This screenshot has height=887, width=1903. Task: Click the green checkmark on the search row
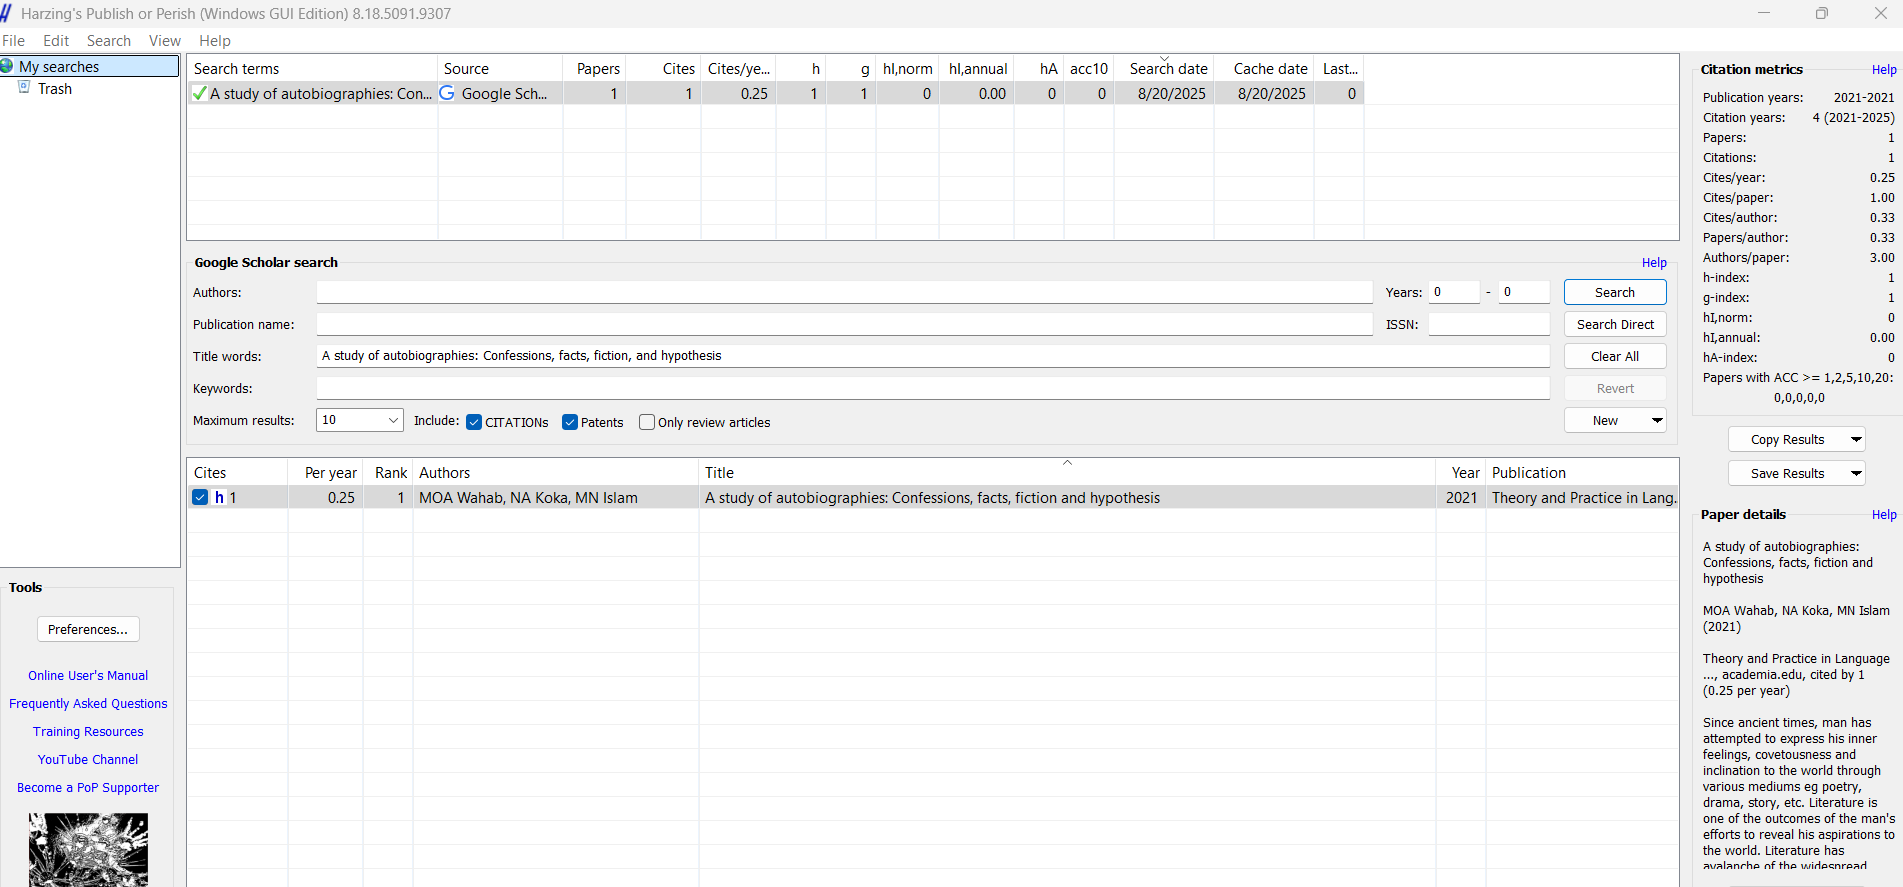tap(200, 93)
